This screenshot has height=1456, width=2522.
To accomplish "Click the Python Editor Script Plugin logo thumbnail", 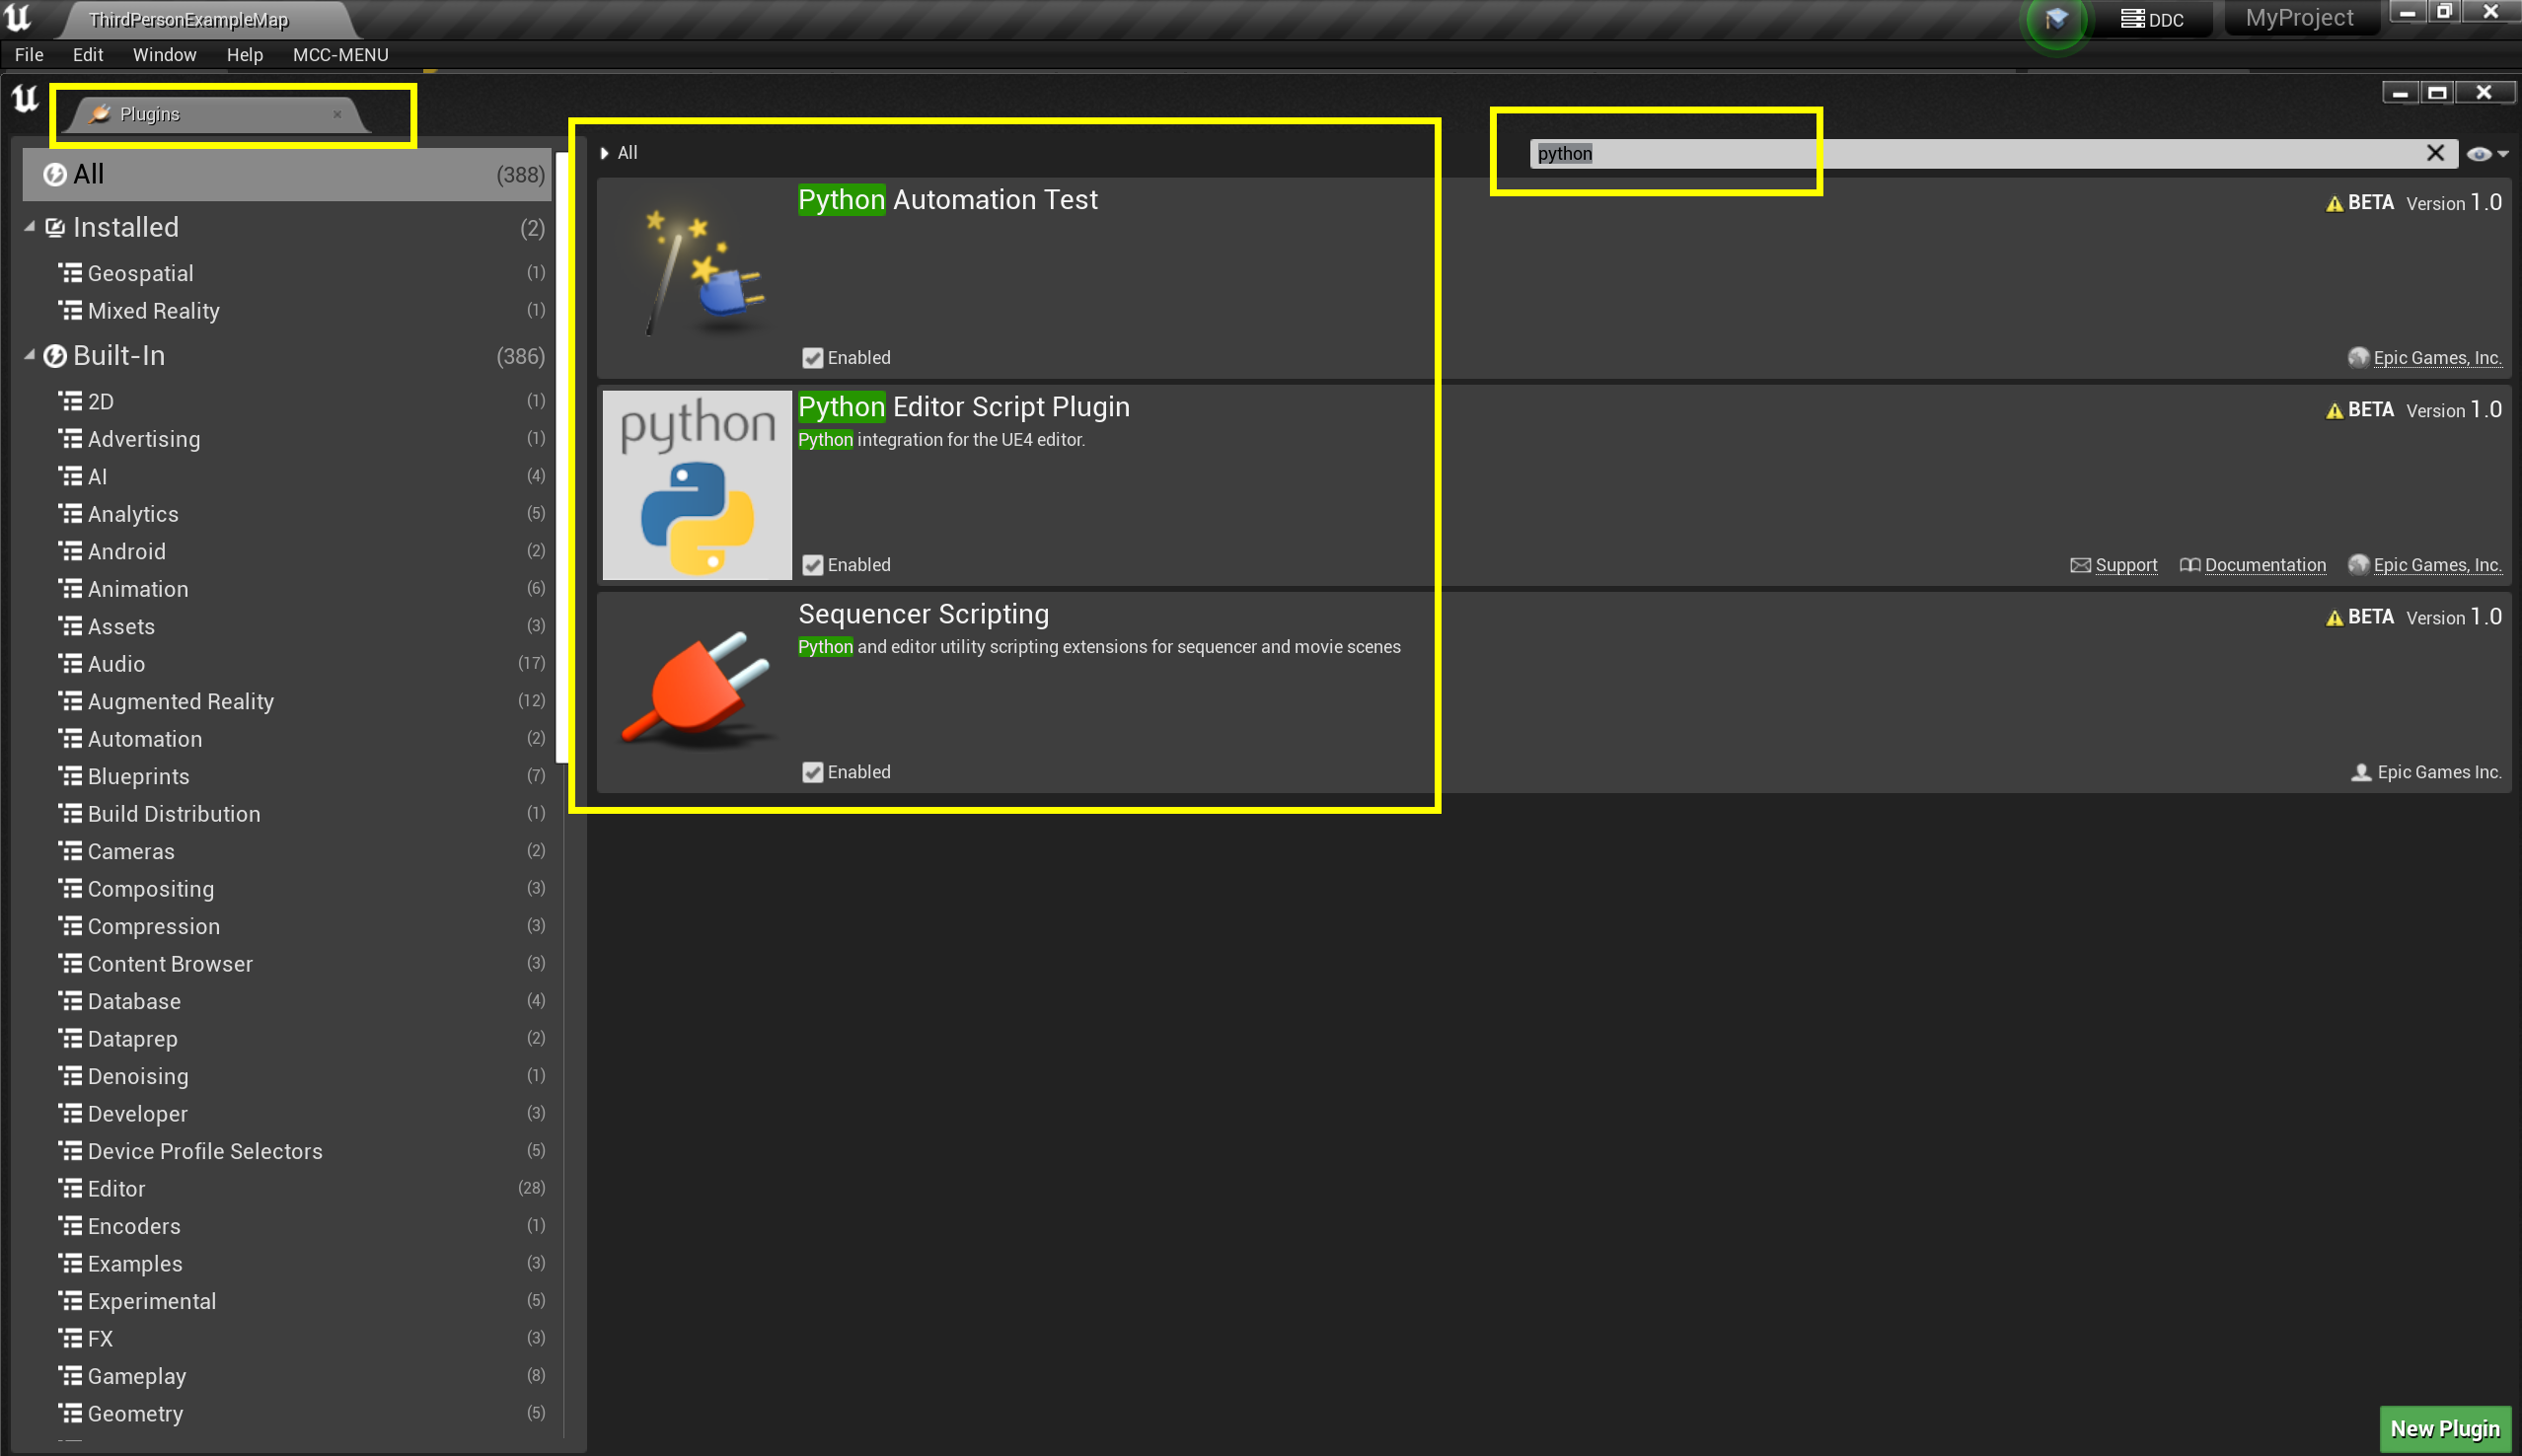I will coord(697,485).
